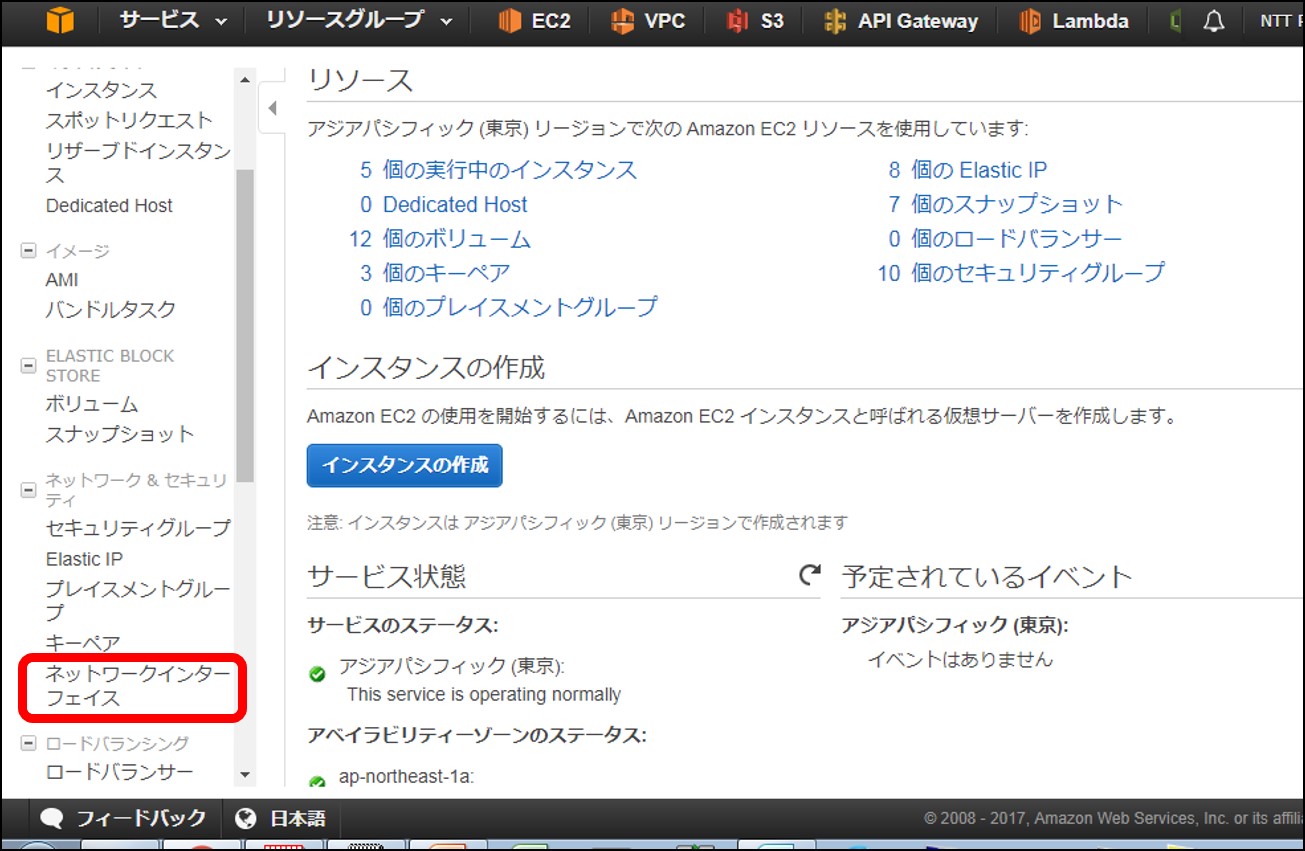Open the Lambda shortcut icon
The image size is (1305, 851).
(x=1030, y=21)
